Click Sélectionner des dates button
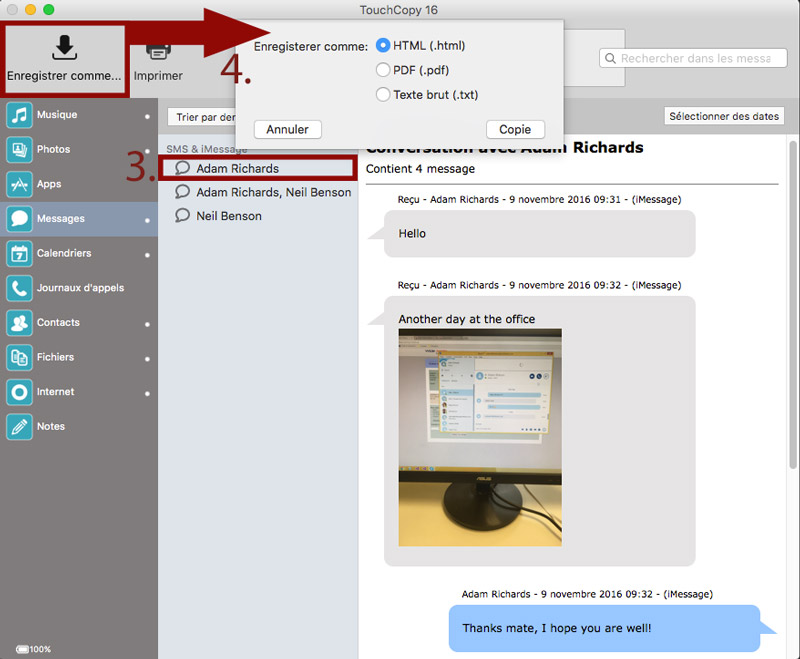The image size is (800, 659). pyautogui.click(x=724, y=116)
